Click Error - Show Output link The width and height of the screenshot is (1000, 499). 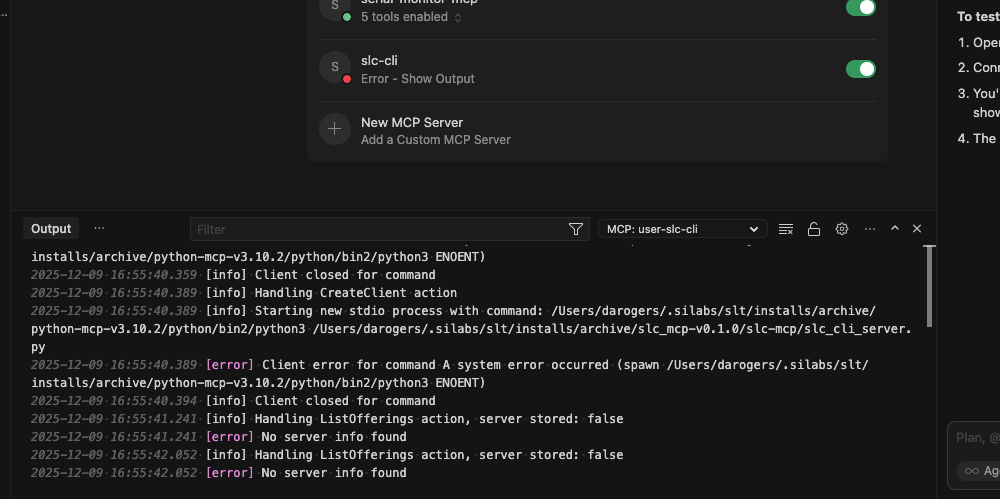418,79
